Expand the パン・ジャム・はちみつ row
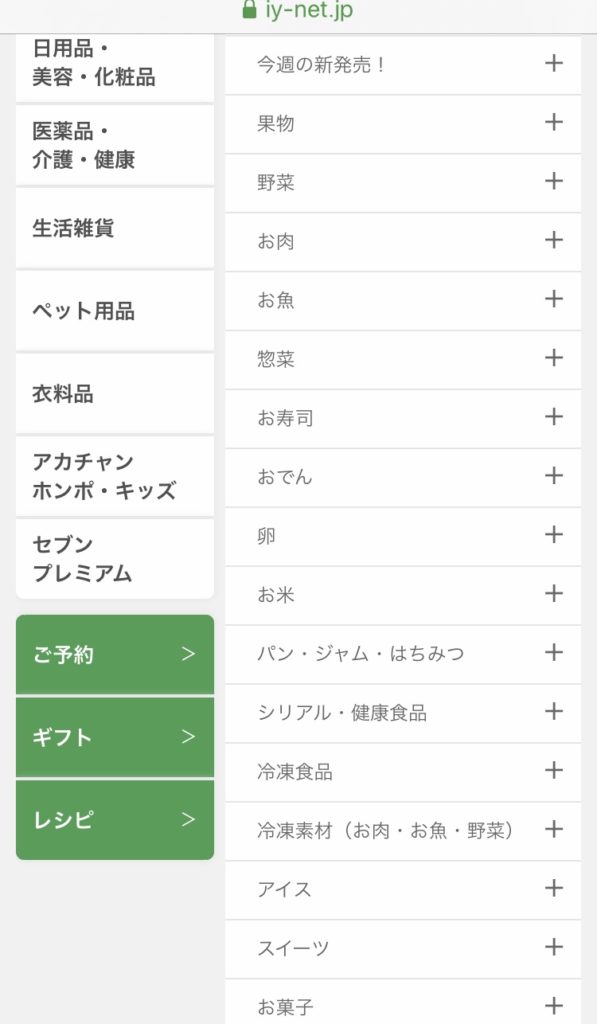 [403, 654]
